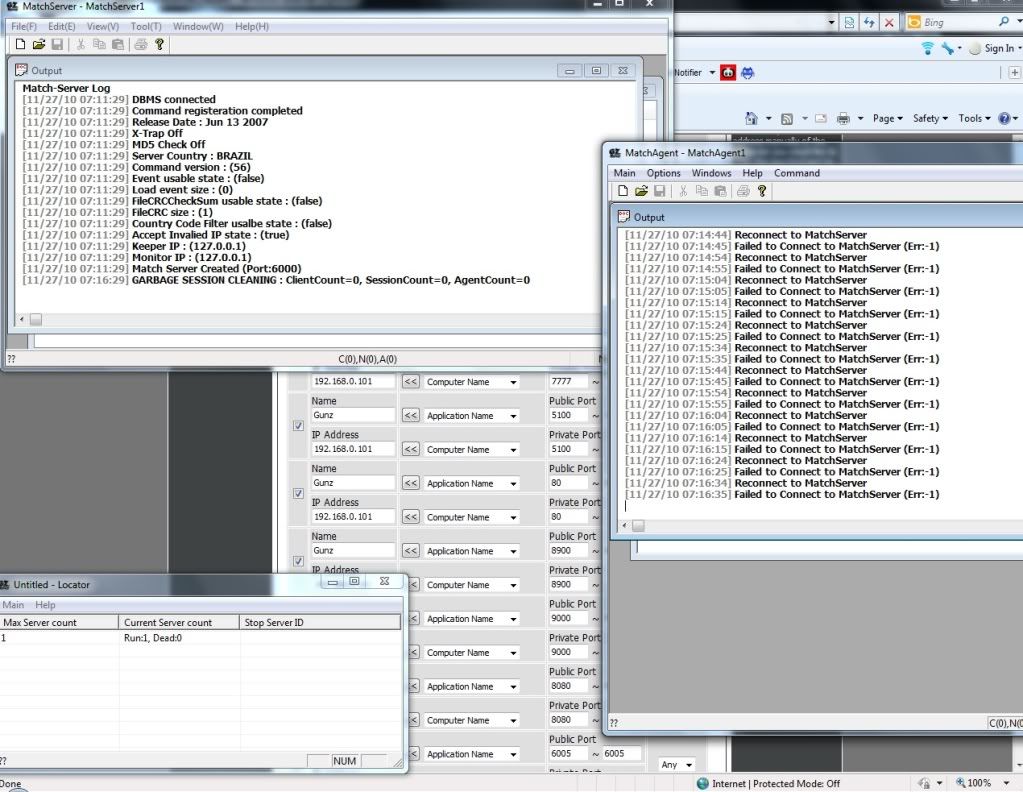Toggle the checkbox beside Gunz port 8900 entry
1023x792 pixels.
pyautogui.click(x=298, y=561)
